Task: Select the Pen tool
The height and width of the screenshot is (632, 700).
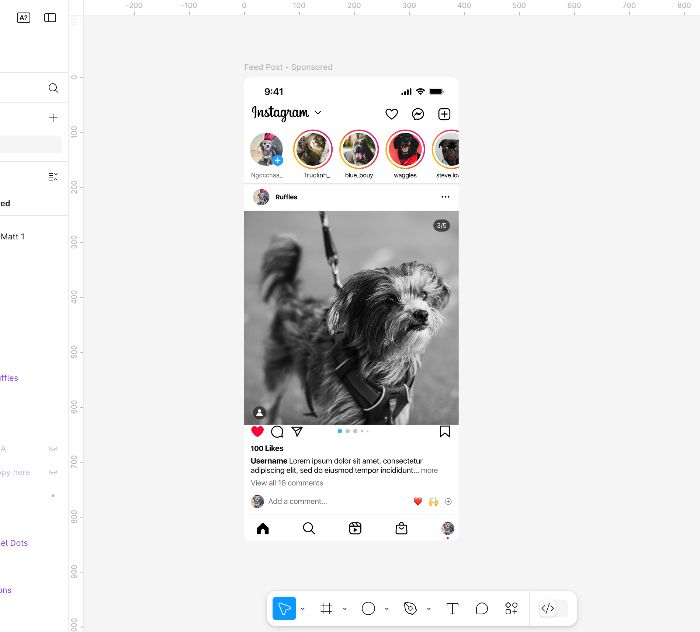Action: 410,608
